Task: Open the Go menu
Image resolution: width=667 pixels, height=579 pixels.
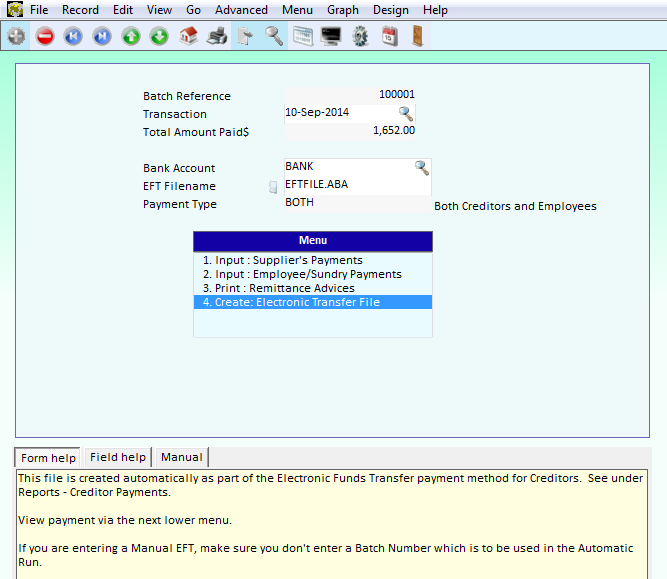Action: tap(194, 10)
